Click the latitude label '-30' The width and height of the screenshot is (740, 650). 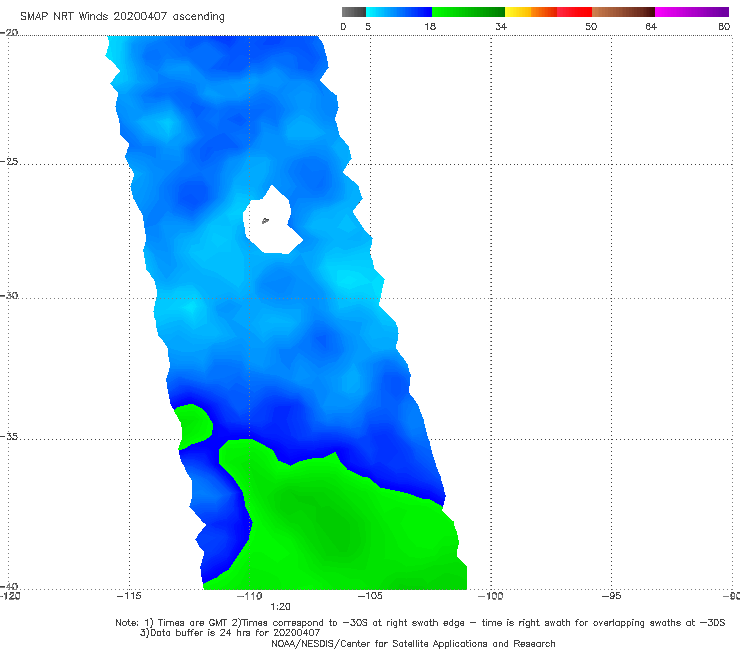(9, 295)
